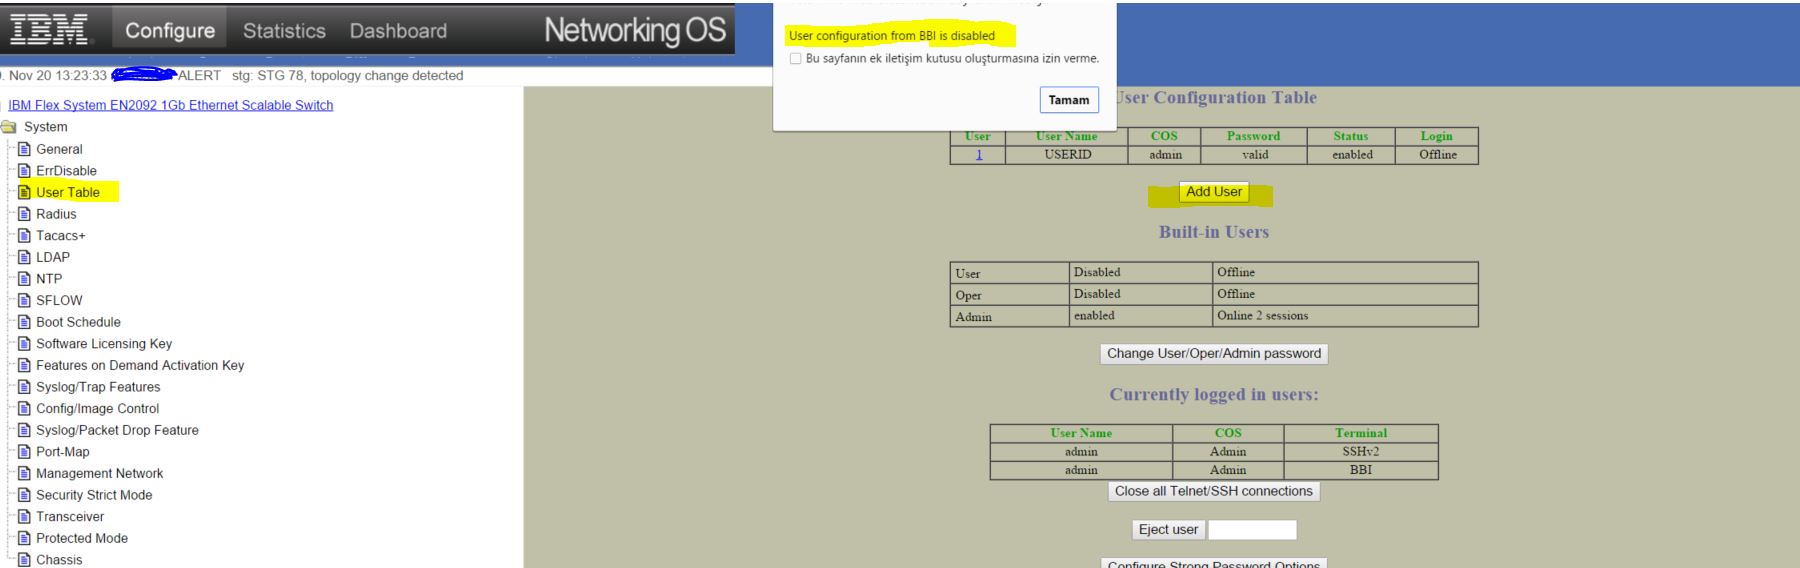This screenshot has width=1800, height=568.
Task: Click Close all Telnet/SSH connections button
Action: pyautogui.click(x=1214, y=492)
